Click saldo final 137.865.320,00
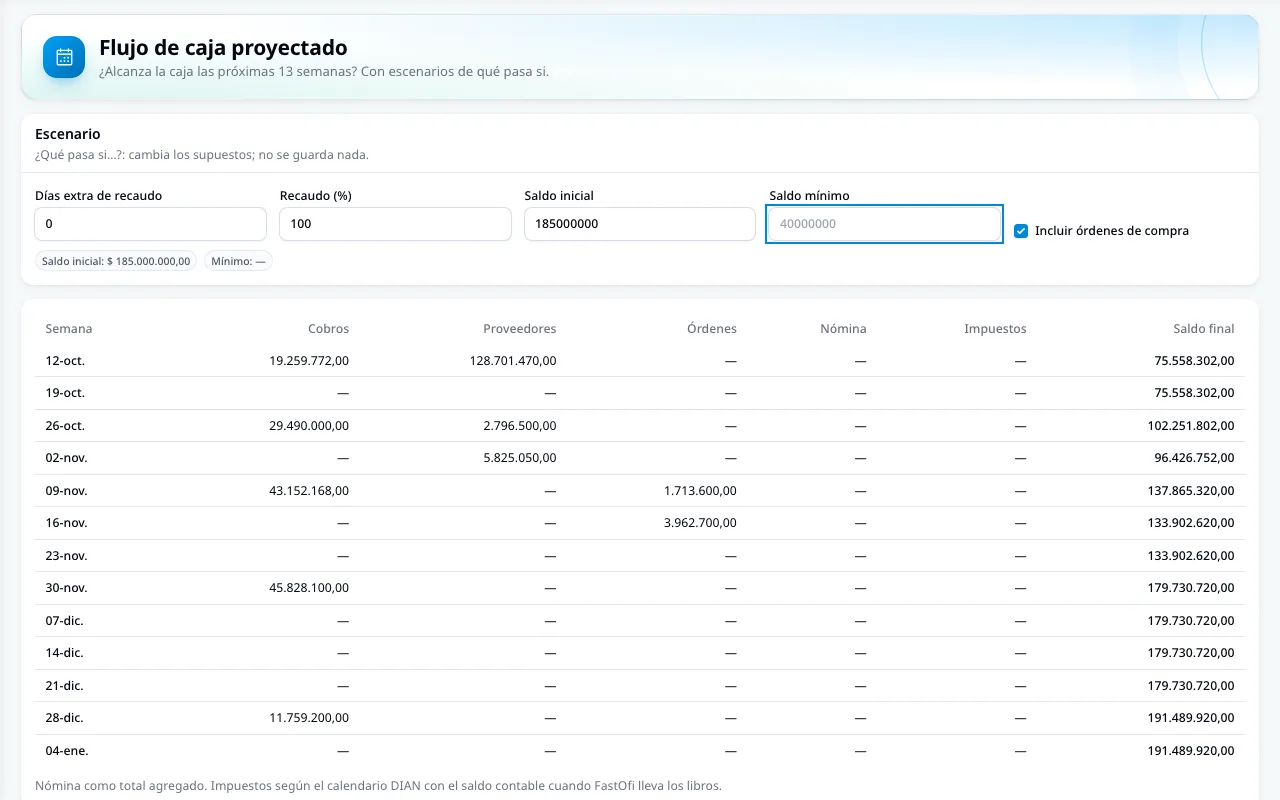This screenshot has width=1280, height=800. (x=1191, y=491)
